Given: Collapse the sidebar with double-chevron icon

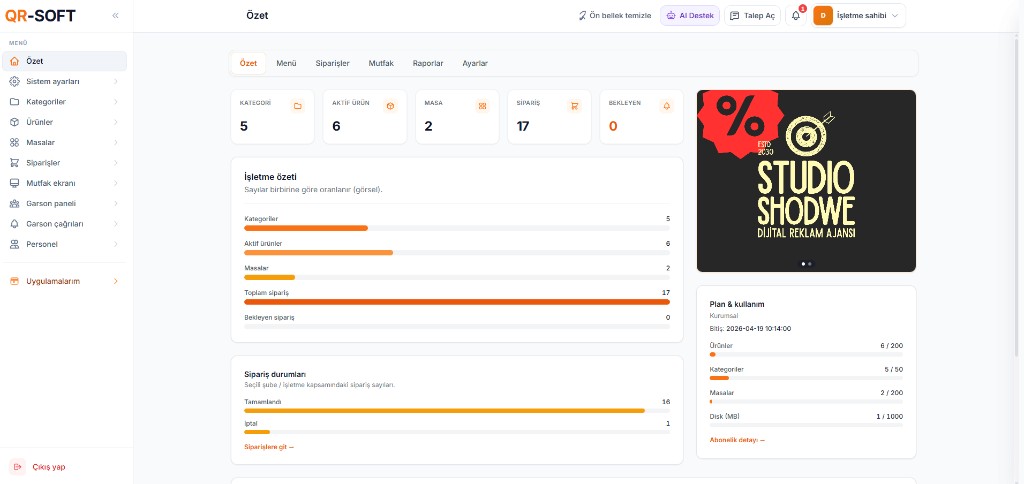Looking at the screenshot, I should coord(115,16).
